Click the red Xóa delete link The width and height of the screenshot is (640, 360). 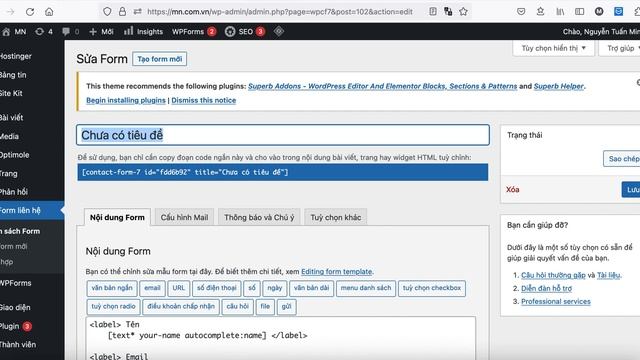click(513, 189)
